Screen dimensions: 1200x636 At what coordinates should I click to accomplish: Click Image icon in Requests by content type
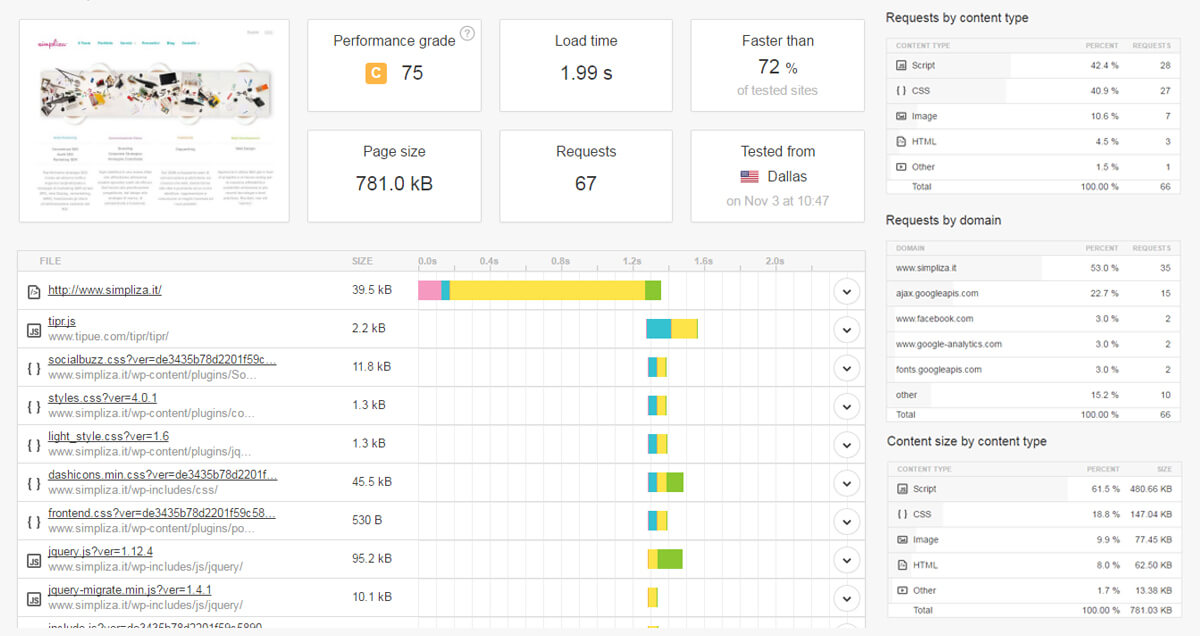pyautogui.click(x=902, y=116)
